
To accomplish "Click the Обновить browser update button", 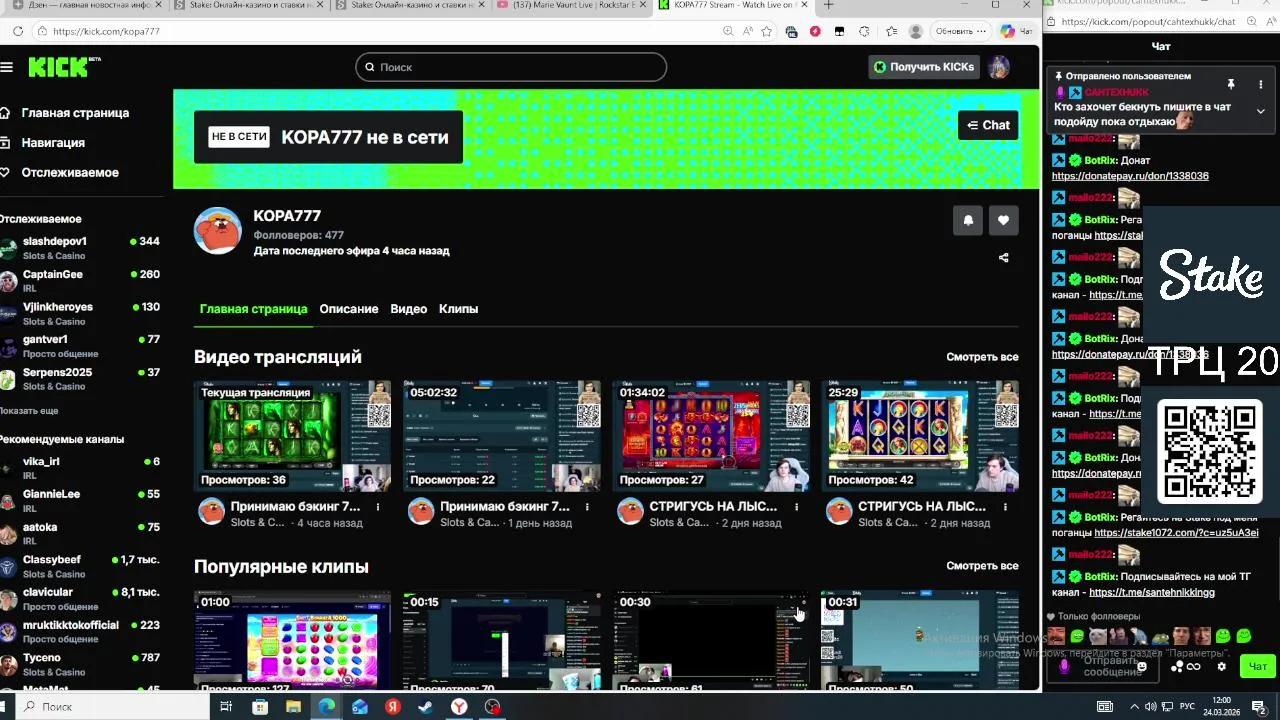I will coord(960,31).
